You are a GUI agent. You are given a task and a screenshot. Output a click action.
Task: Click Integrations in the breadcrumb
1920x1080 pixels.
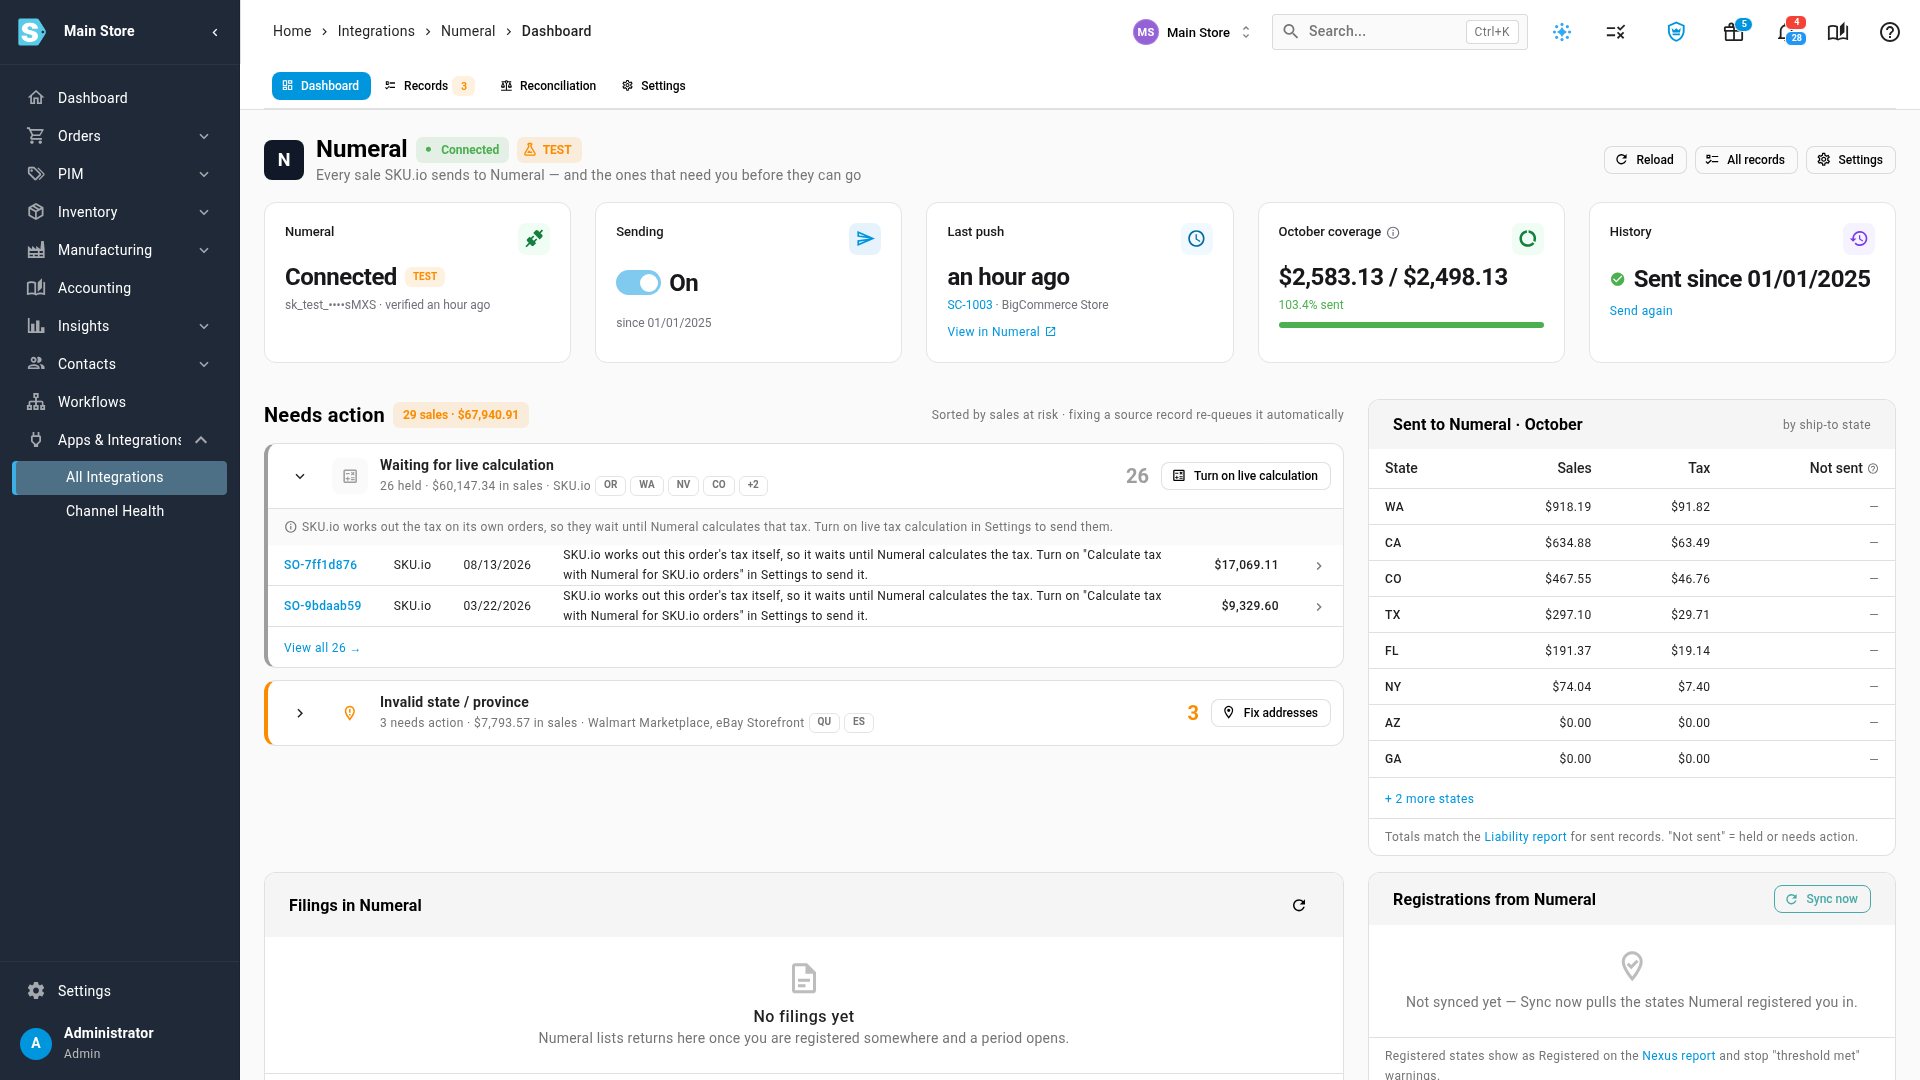click(x=376, y=32)
